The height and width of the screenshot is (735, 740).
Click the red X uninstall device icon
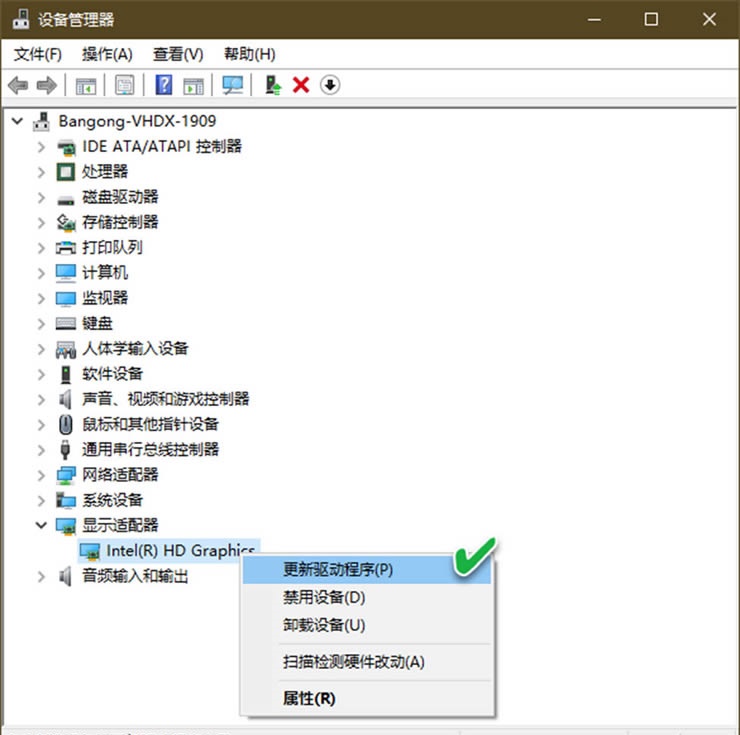tap(301, 85)
